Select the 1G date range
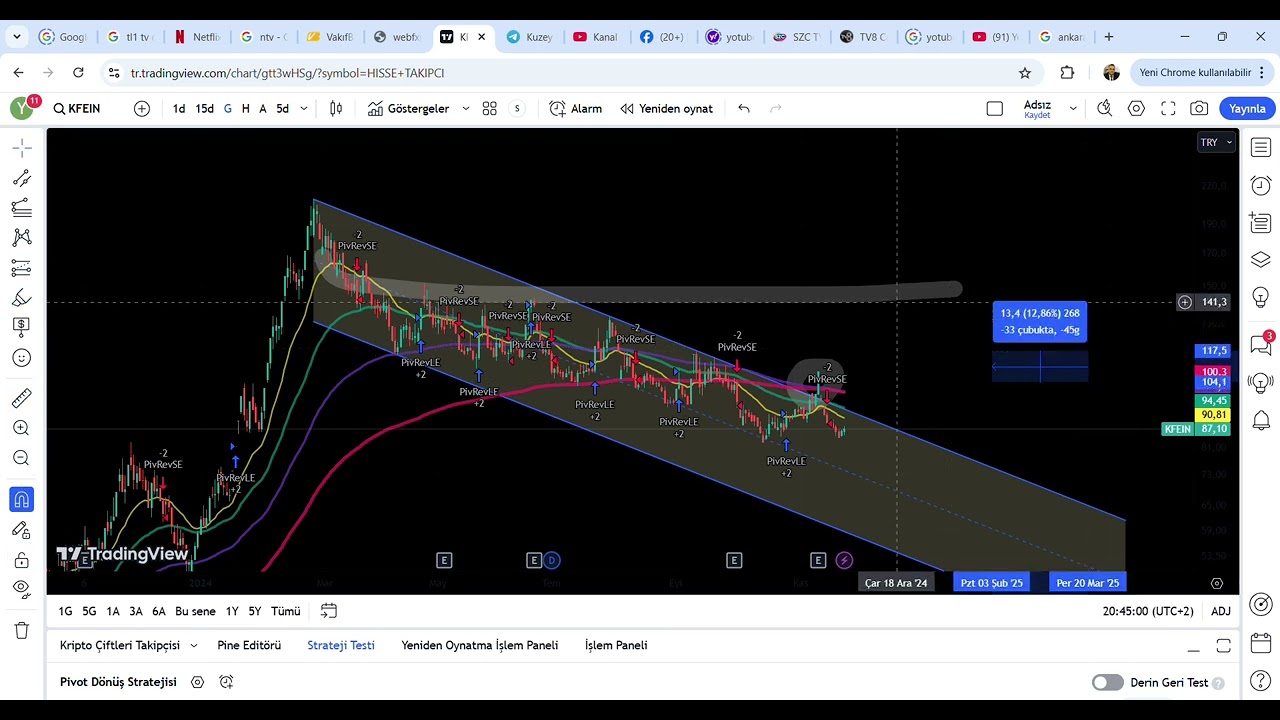Image resolution: width=1280 pixels, height=720 pixels. click(x=65, y=611)
